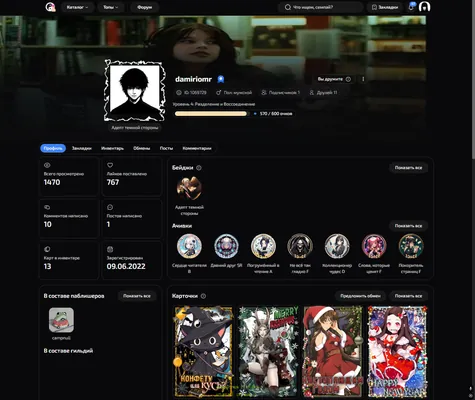This screenshot has width=475, height=400.
Task: Switch to the Закладки profile tab
Action: [x=82, y=148]
